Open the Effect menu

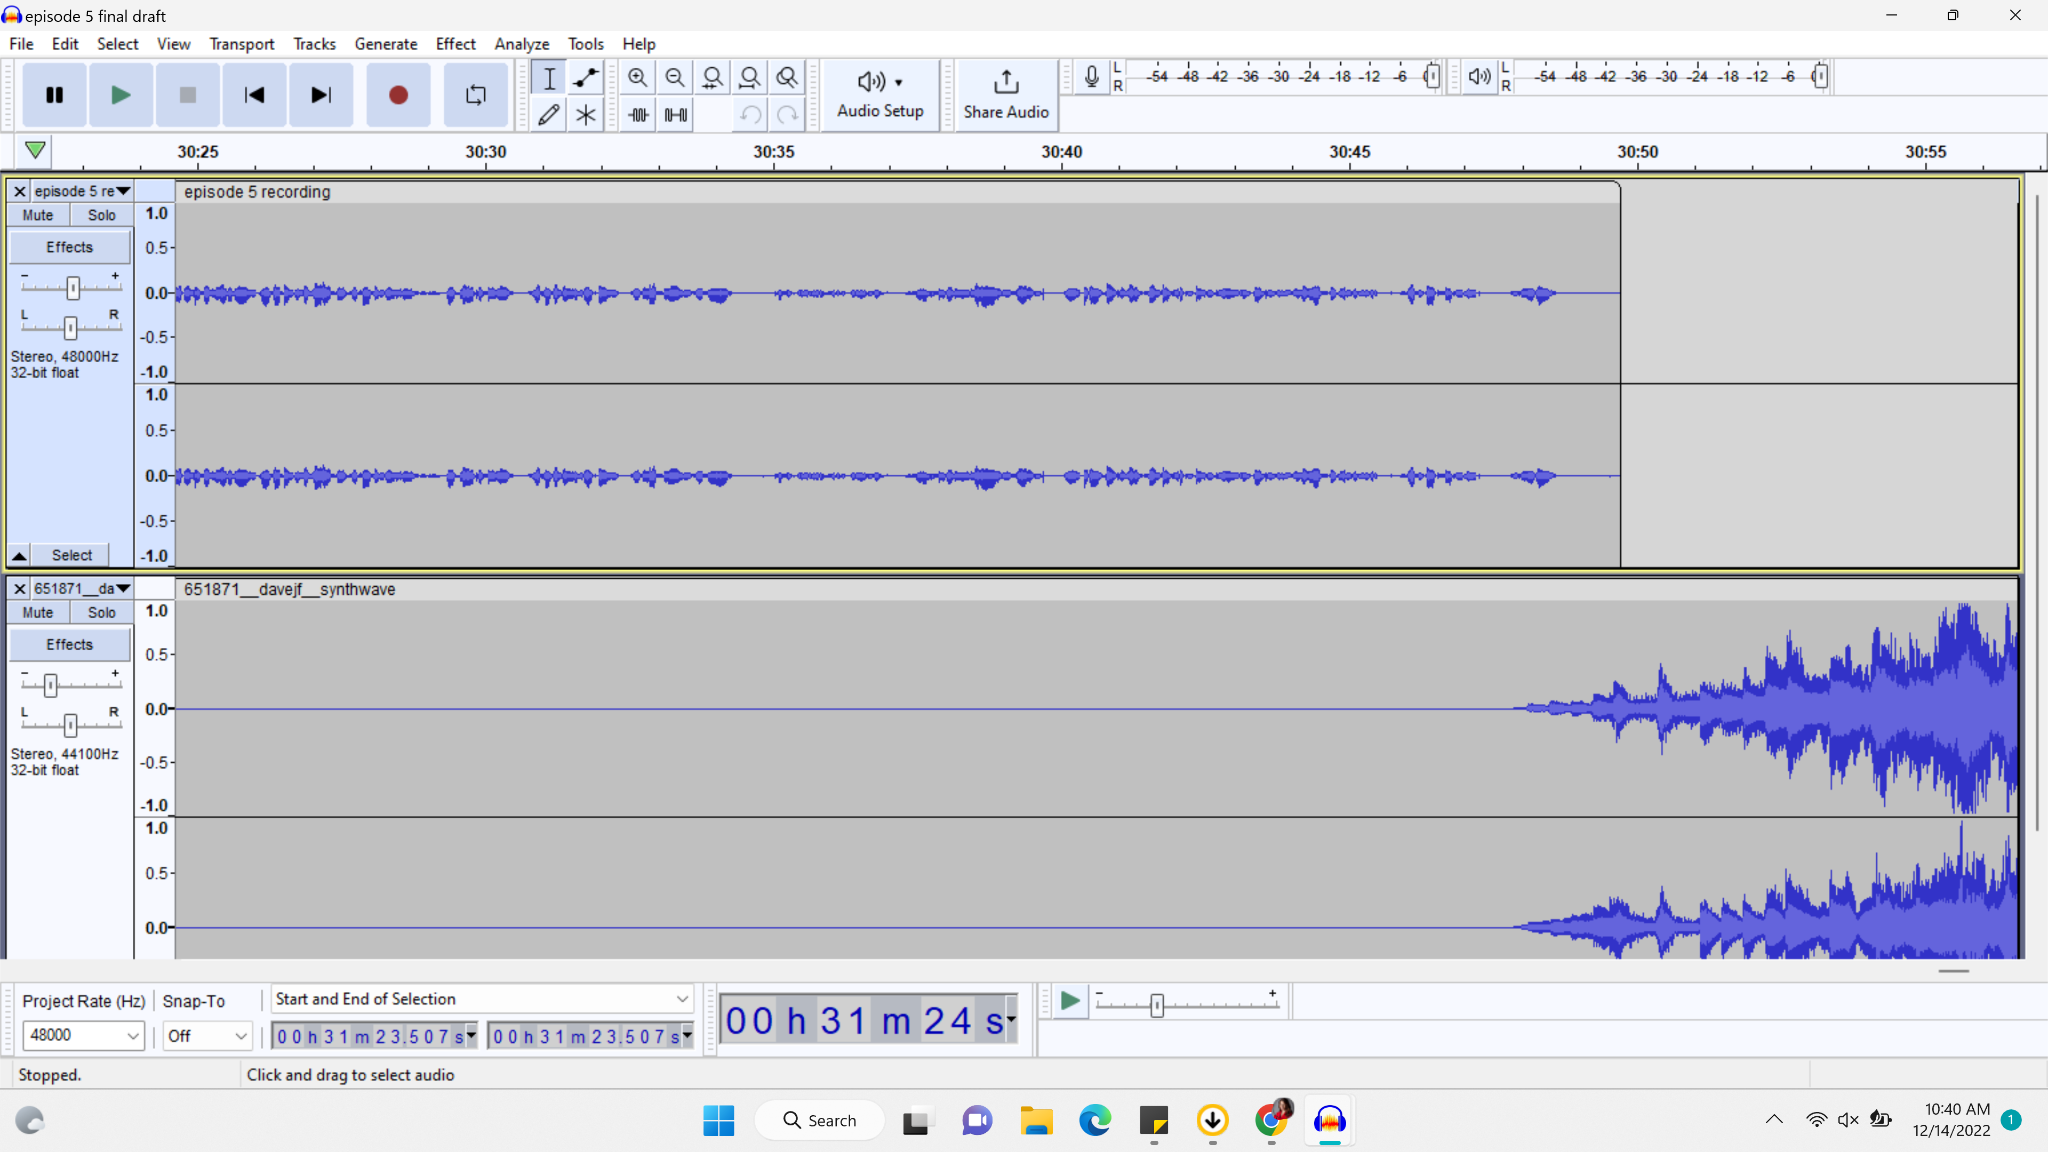(455, 44)
